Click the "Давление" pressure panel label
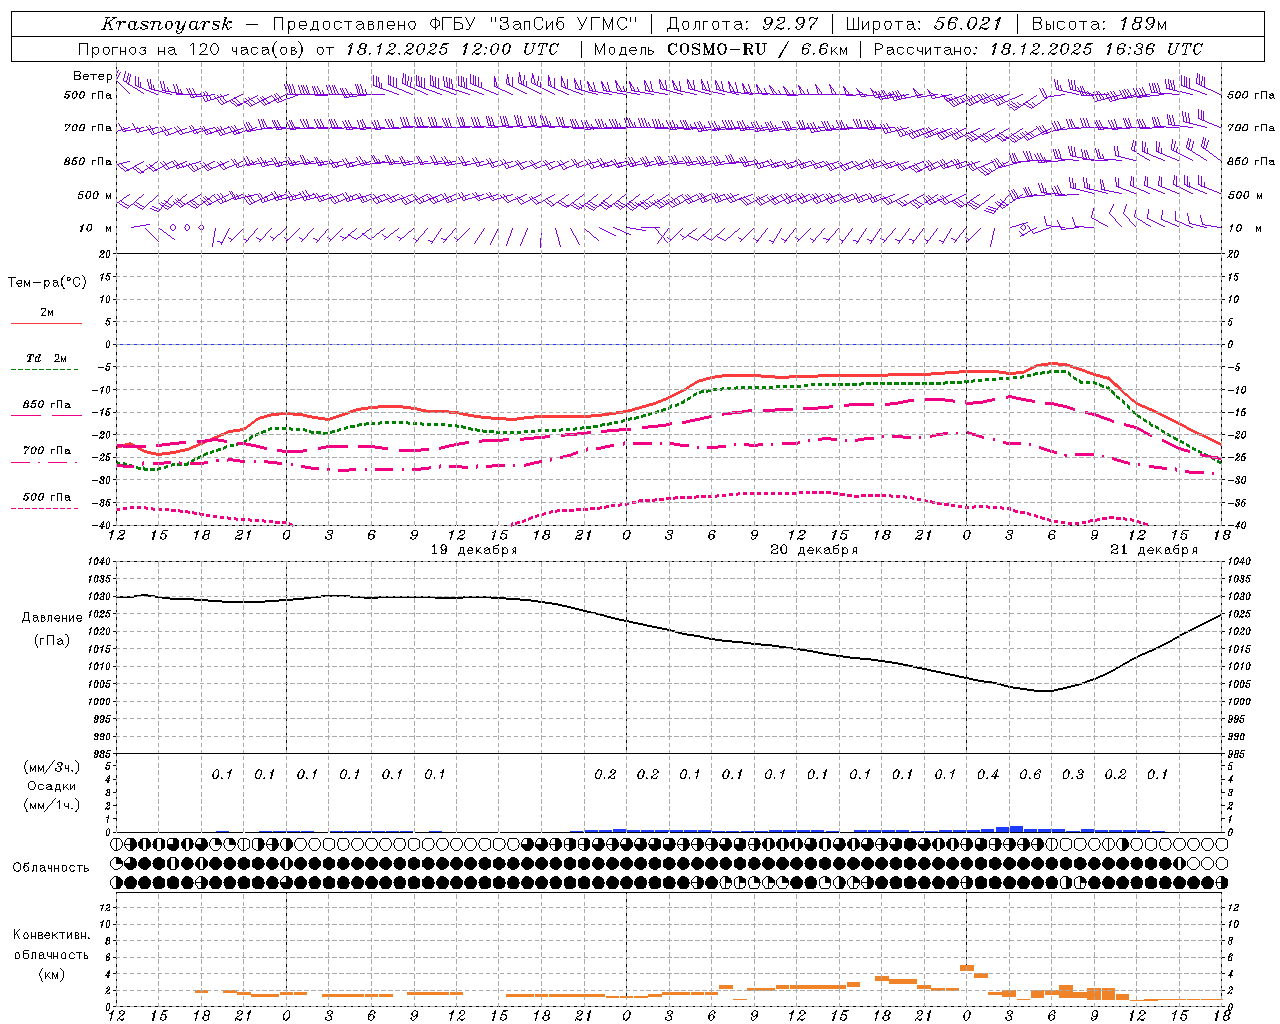 click(x=52, y=618)
